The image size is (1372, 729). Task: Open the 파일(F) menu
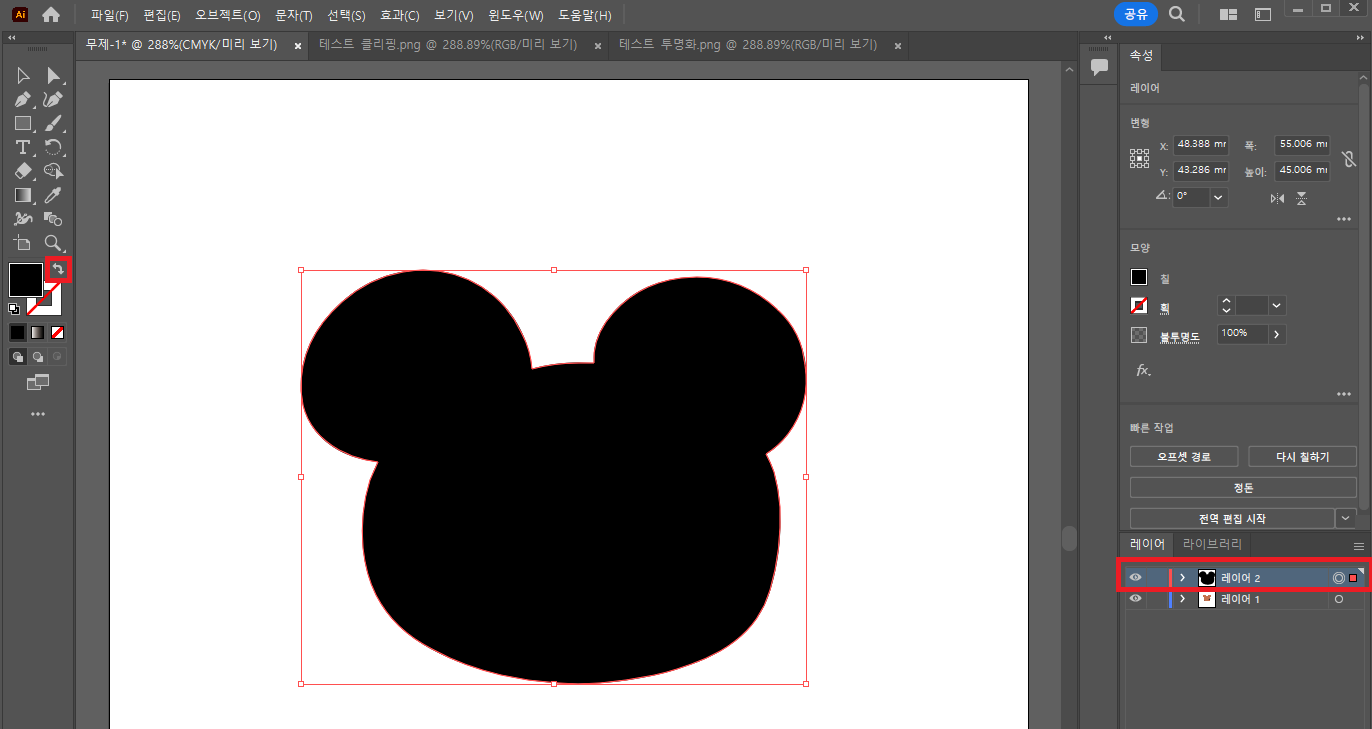pyautogui.click(x=110, y=15)
